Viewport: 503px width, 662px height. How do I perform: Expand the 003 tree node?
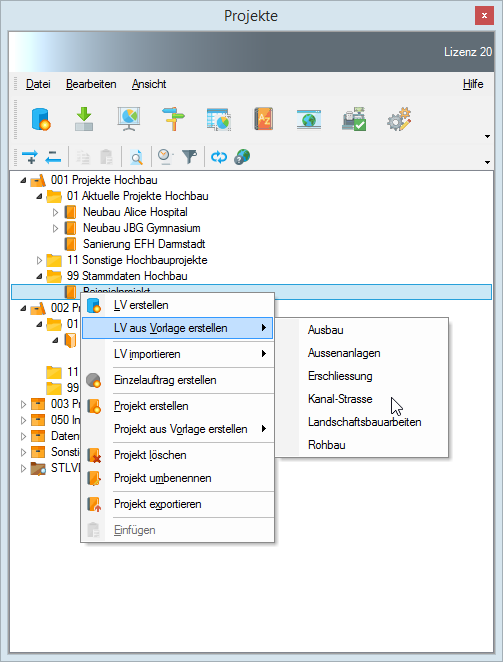pyautogui.click(x=23, y=404)
